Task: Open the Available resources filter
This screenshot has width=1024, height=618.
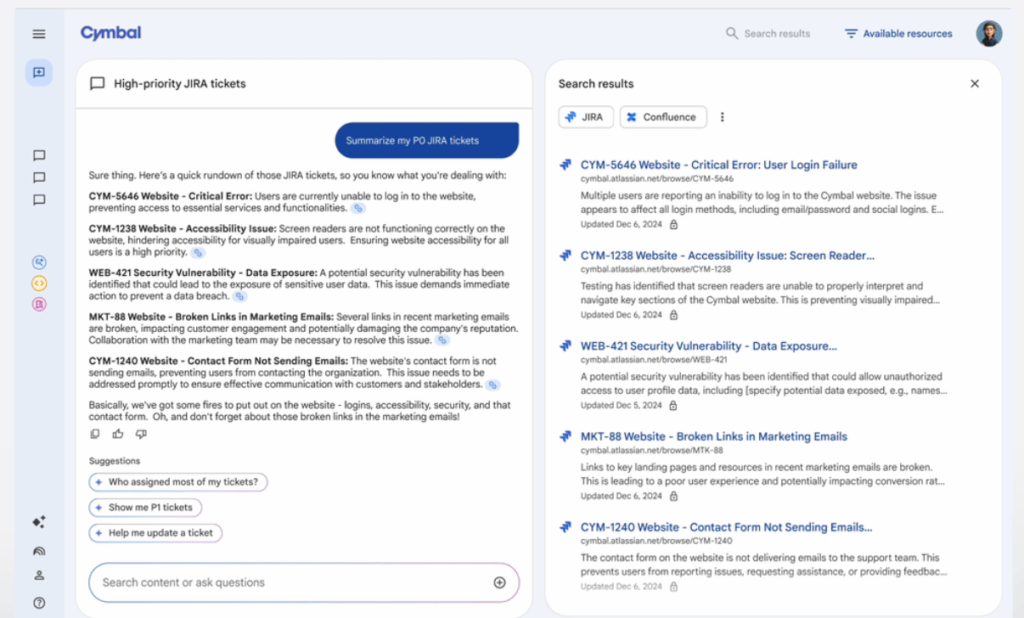Action: tap(899, 33)
